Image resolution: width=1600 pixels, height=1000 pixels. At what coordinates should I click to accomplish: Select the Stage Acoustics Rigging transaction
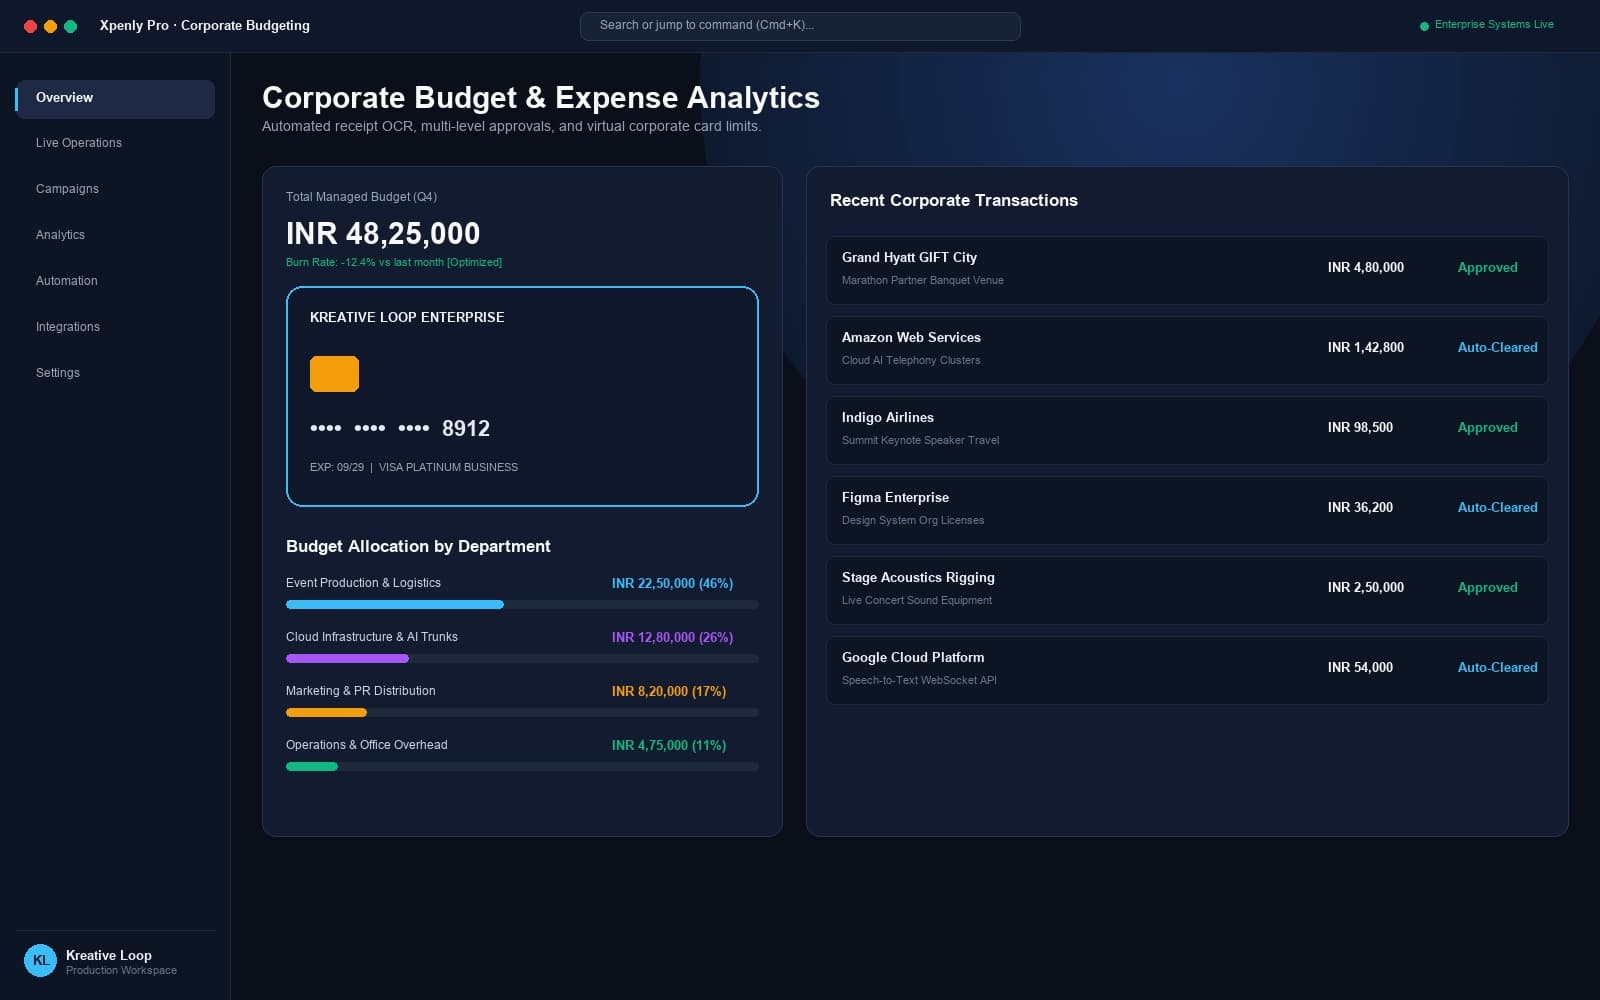(1187, 590)
